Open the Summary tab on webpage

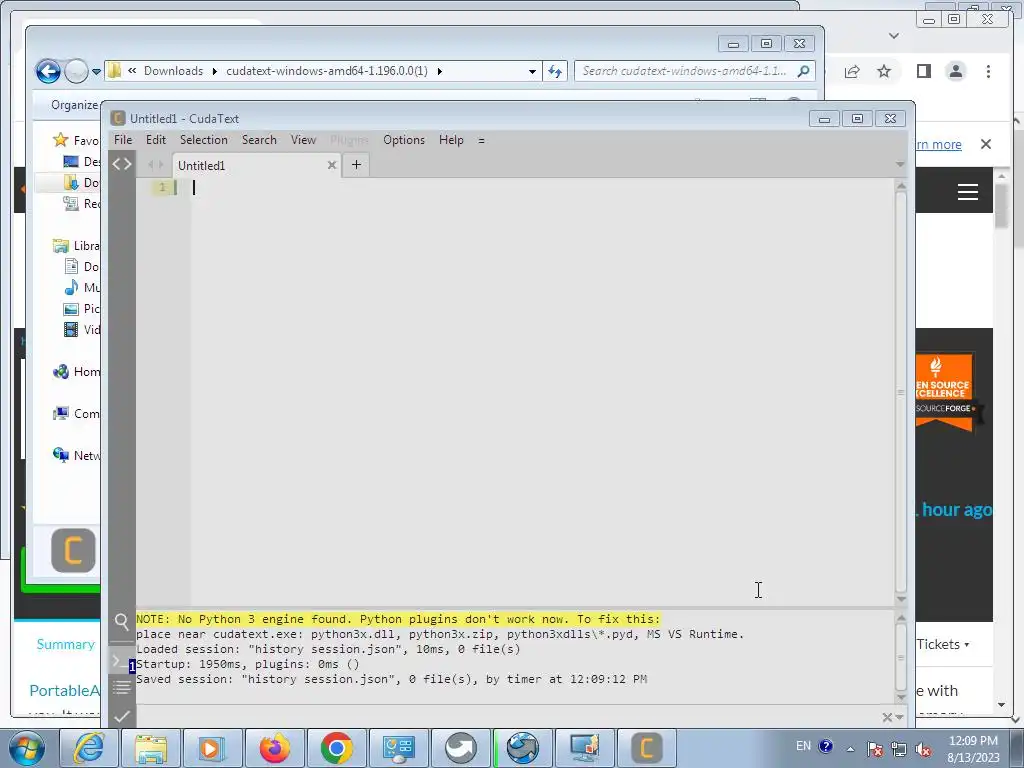[x=65, y=644]
